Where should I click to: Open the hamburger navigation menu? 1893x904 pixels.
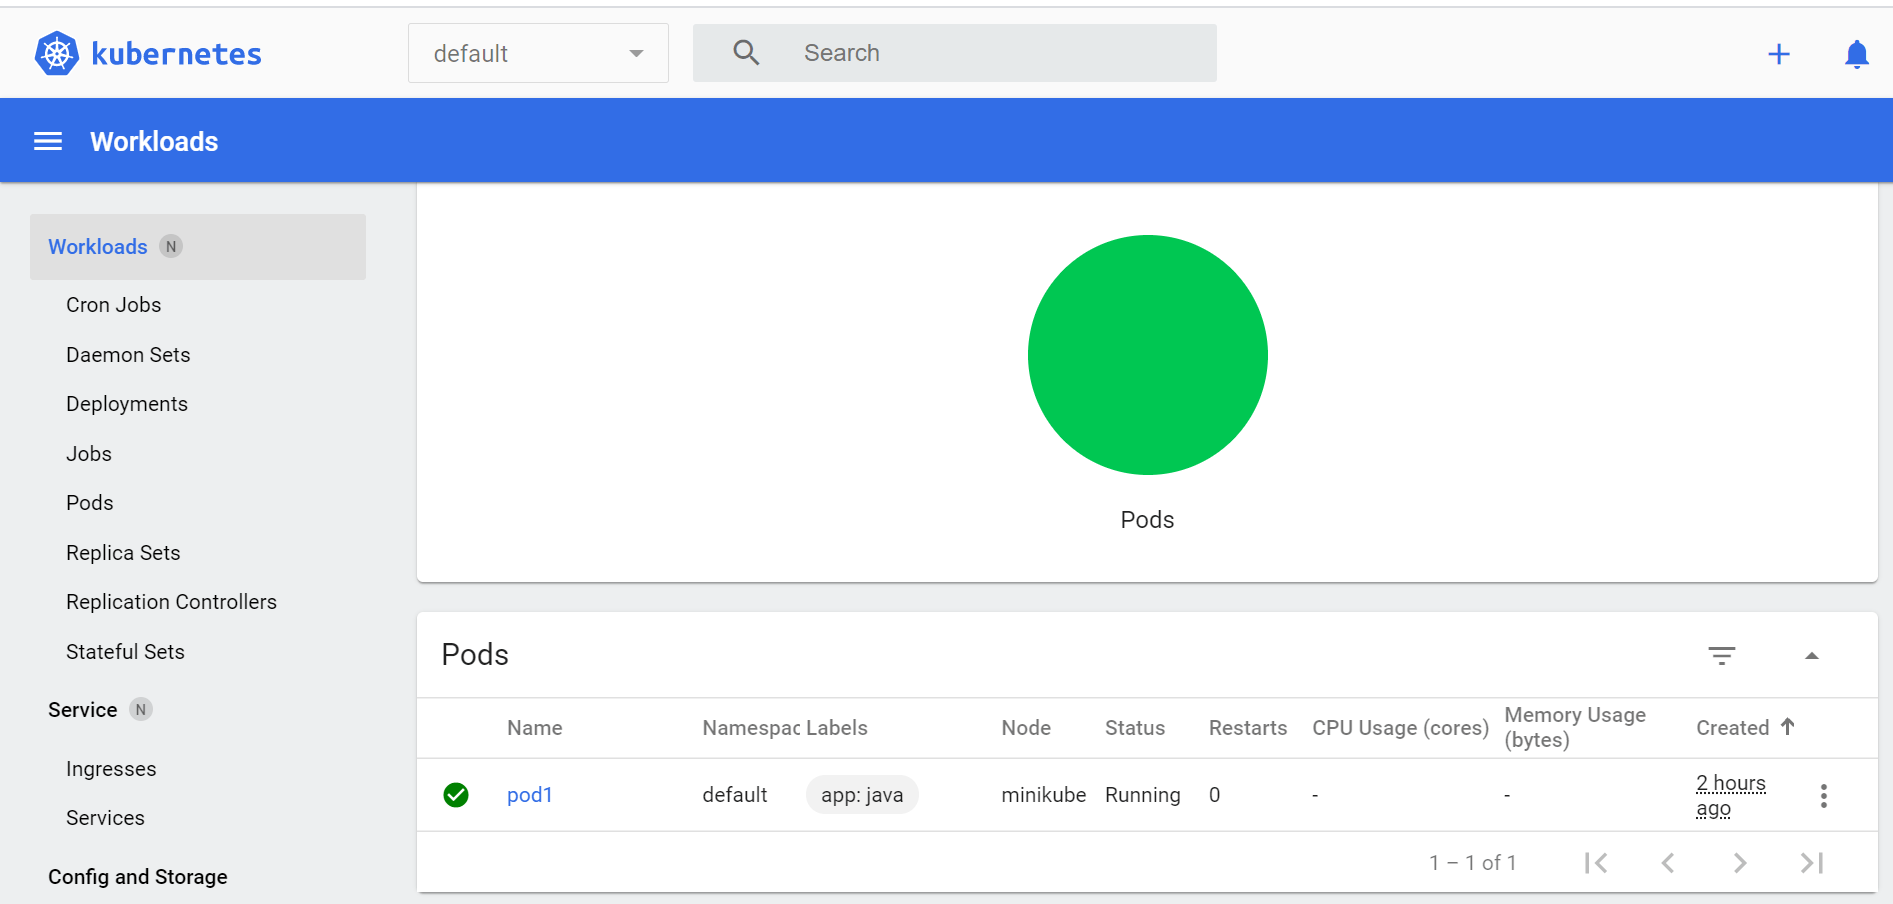coord(48,142)
